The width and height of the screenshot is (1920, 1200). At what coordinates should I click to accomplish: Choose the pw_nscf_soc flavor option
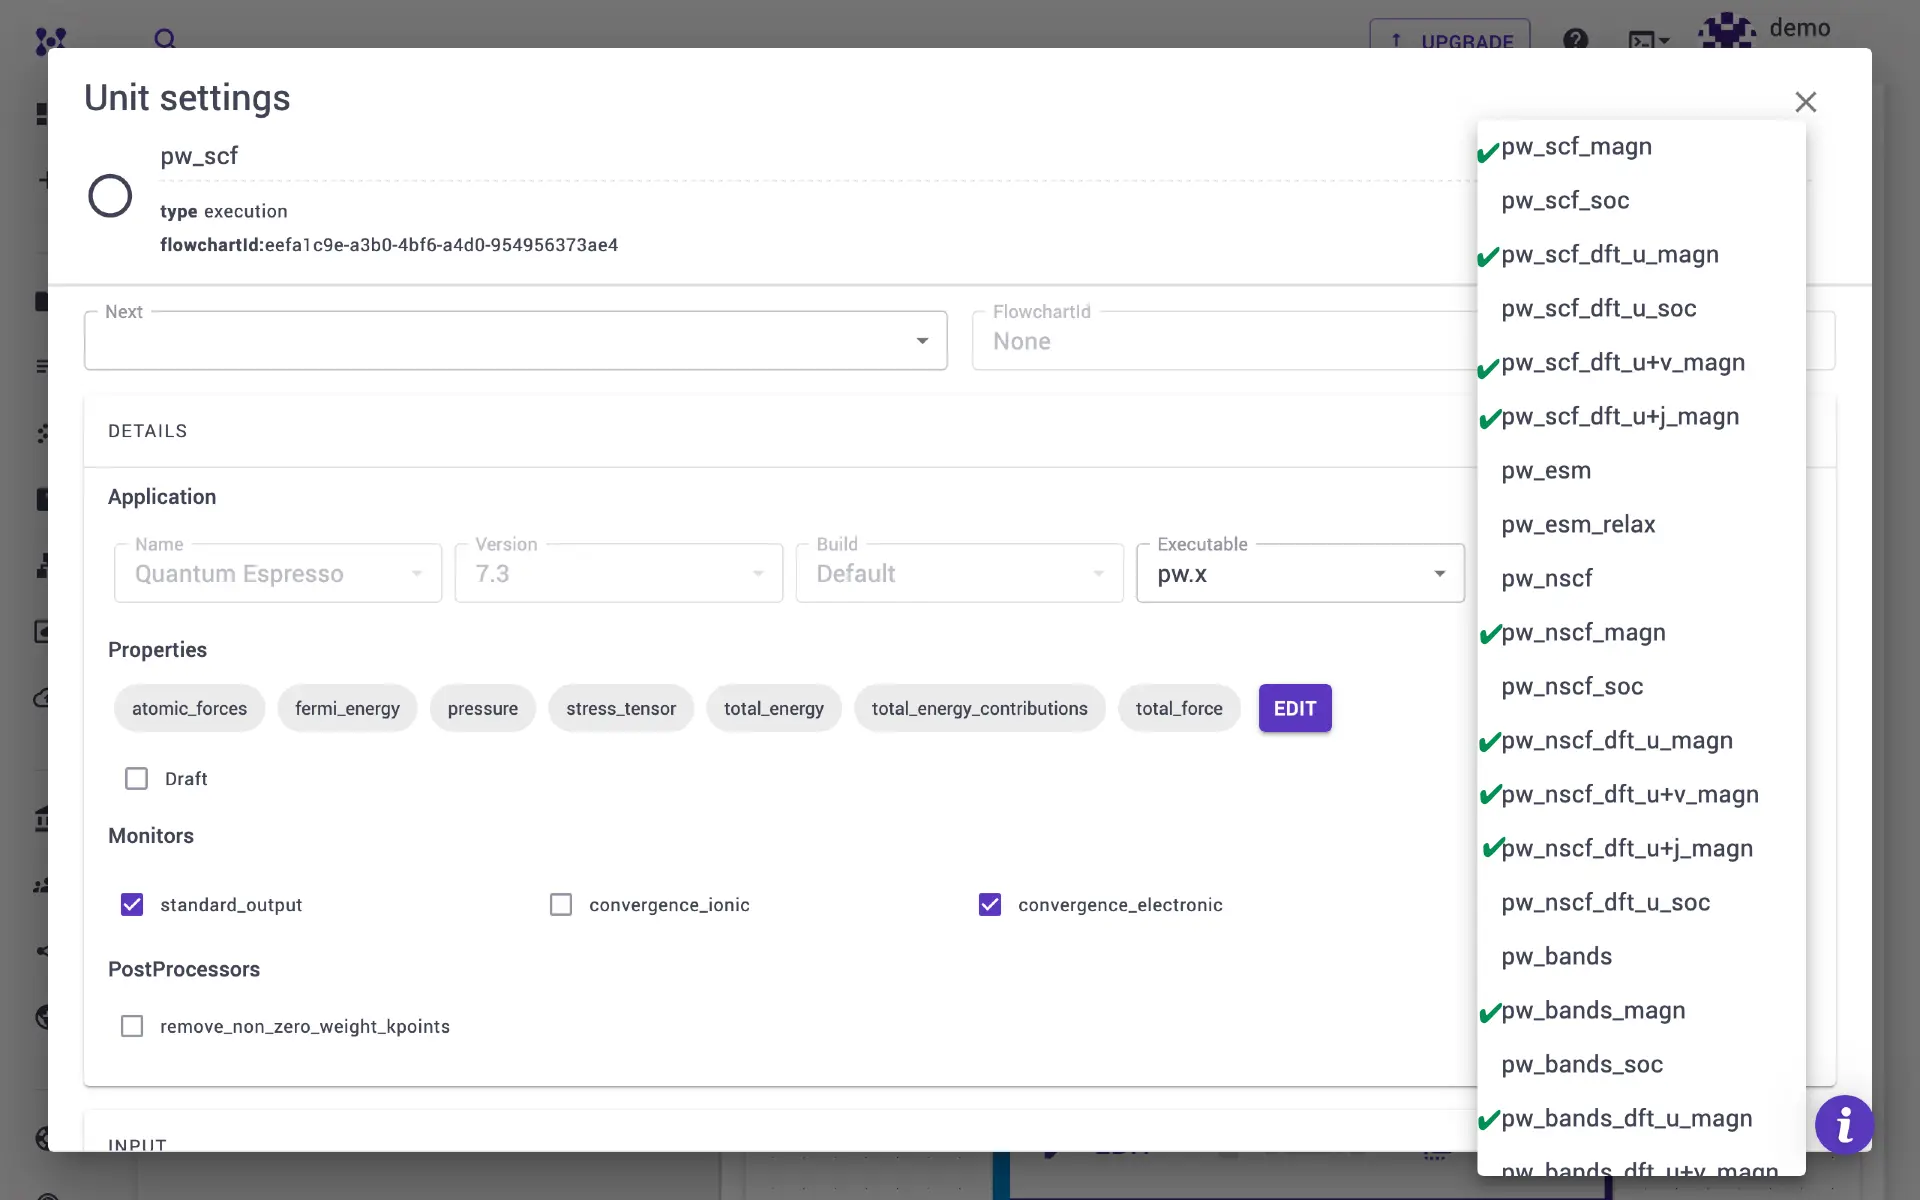coord(1572,686)
